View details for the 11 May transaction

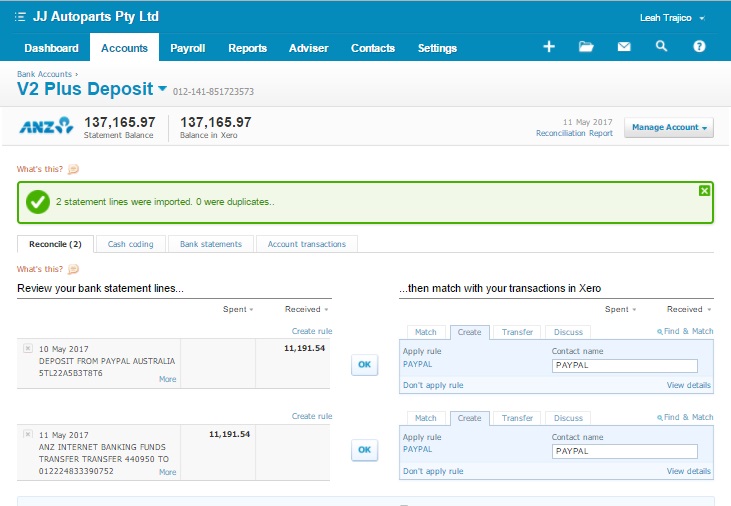pos(689,471)
